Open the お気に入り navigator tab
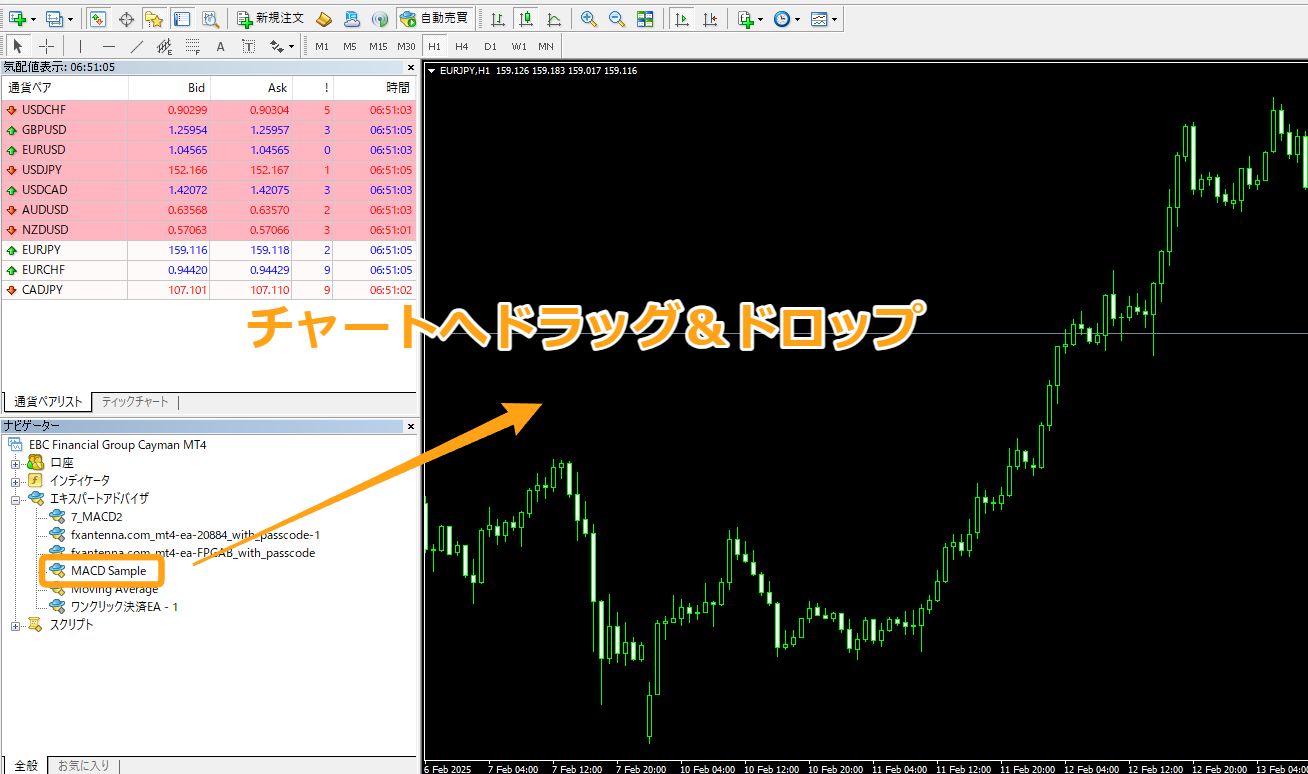 (83, 765)
